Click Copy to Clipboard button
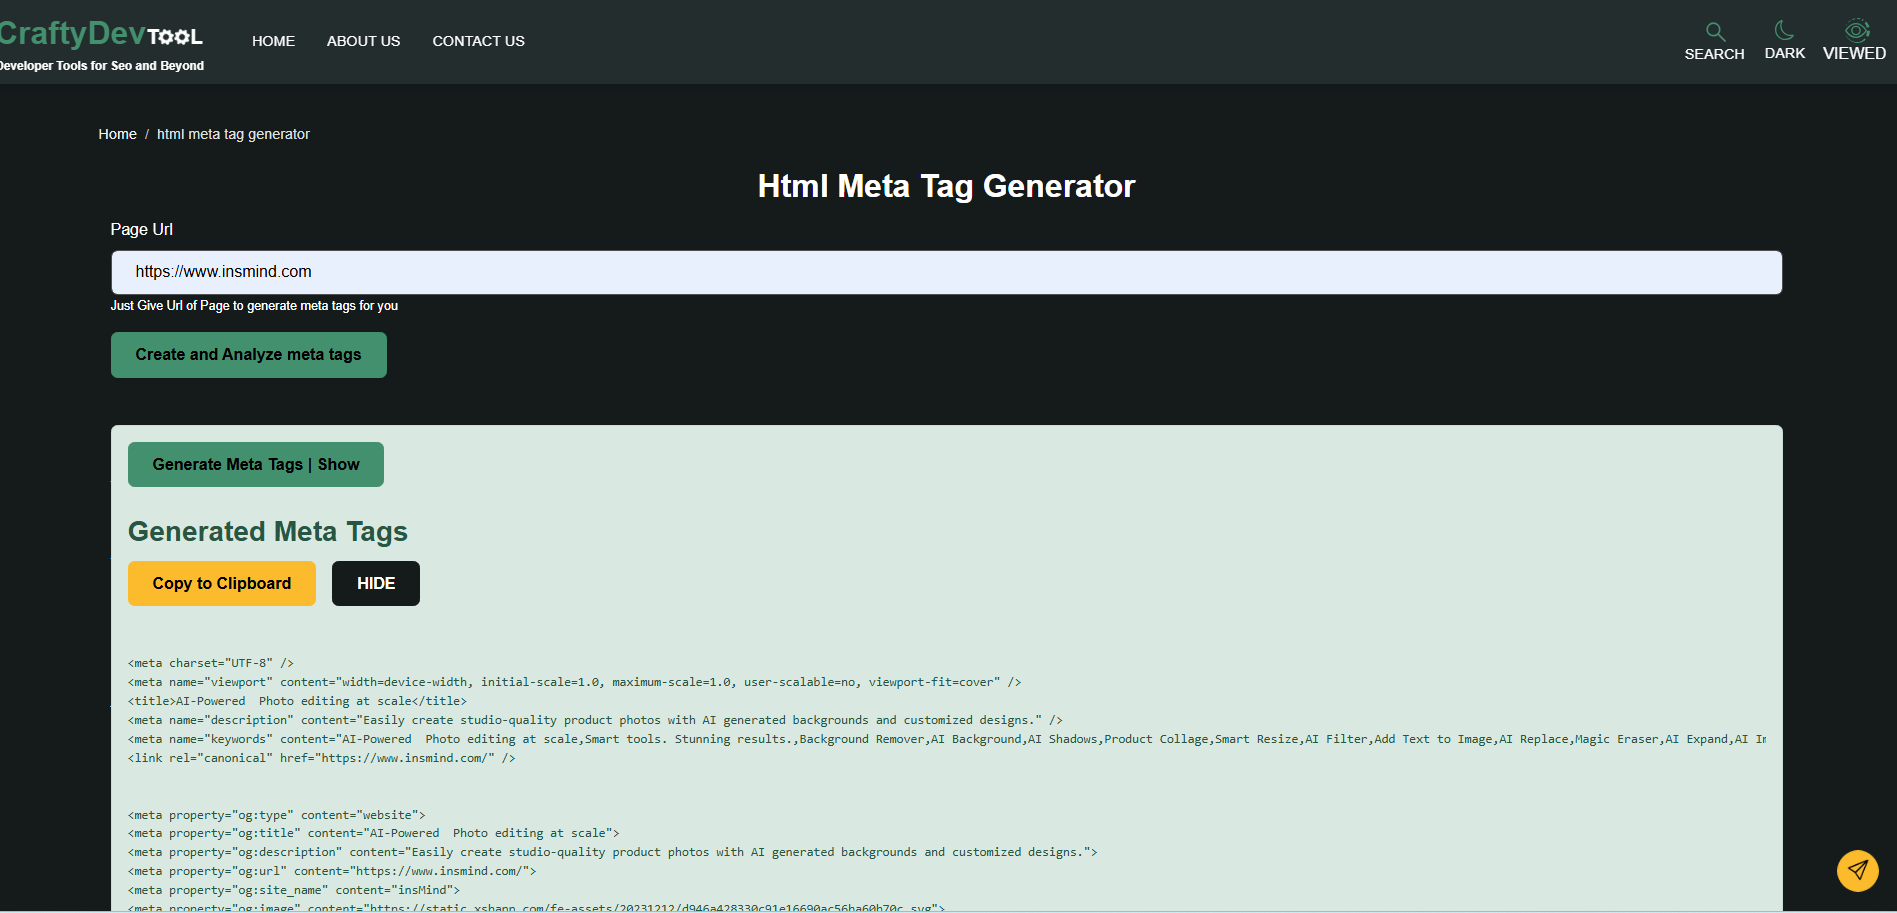The image size is (1897, 913). click(222, 583)
